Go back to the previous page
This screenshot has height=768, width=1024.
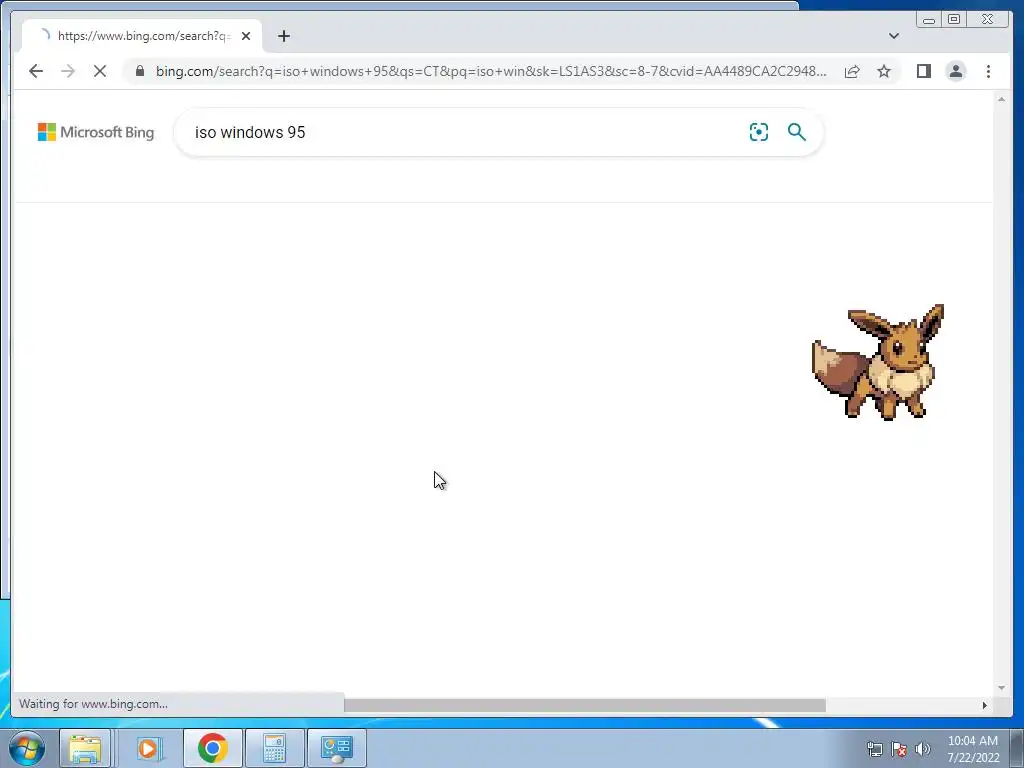point(36,71)
